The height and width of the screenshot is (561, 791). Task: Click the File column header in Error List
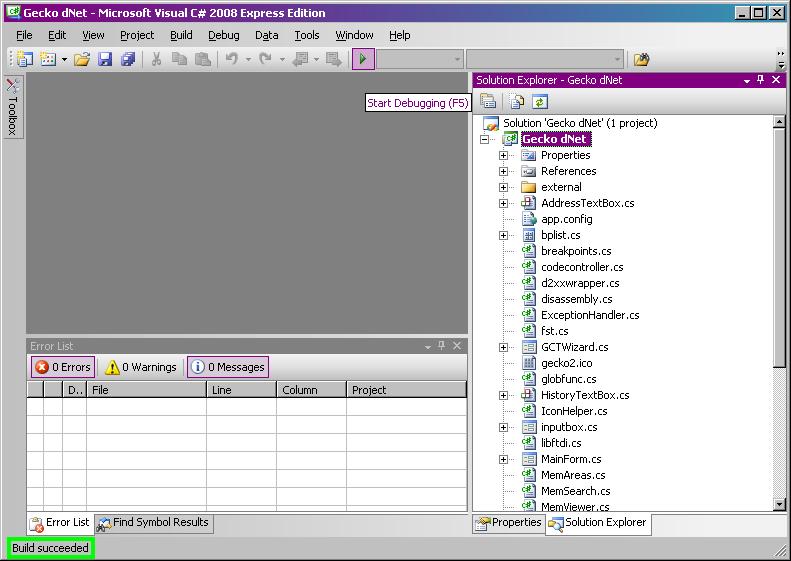point(146,390)
